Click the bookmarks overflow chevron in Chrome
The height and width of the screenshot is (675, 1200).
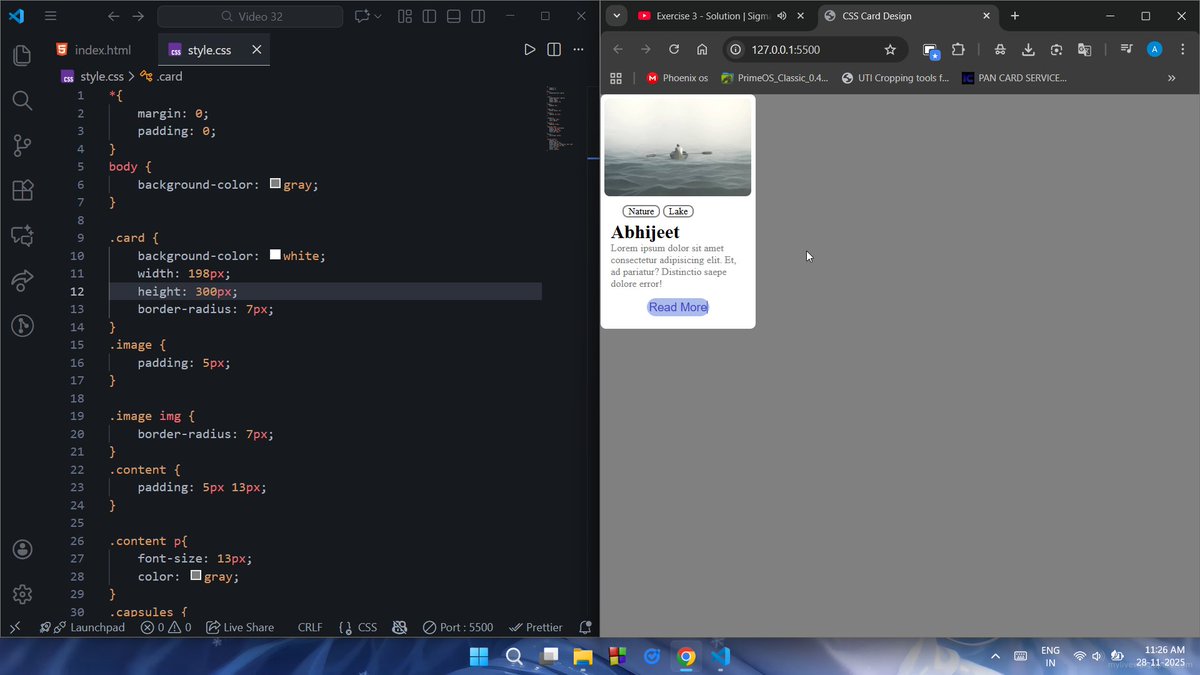(x=1172, y=77)
